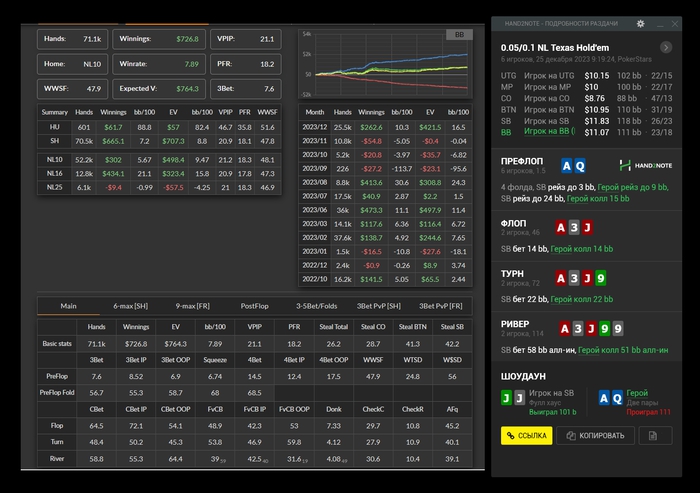Open settings gear in hand details window
This screenshot has height=493, width=700.
point(641,23)
